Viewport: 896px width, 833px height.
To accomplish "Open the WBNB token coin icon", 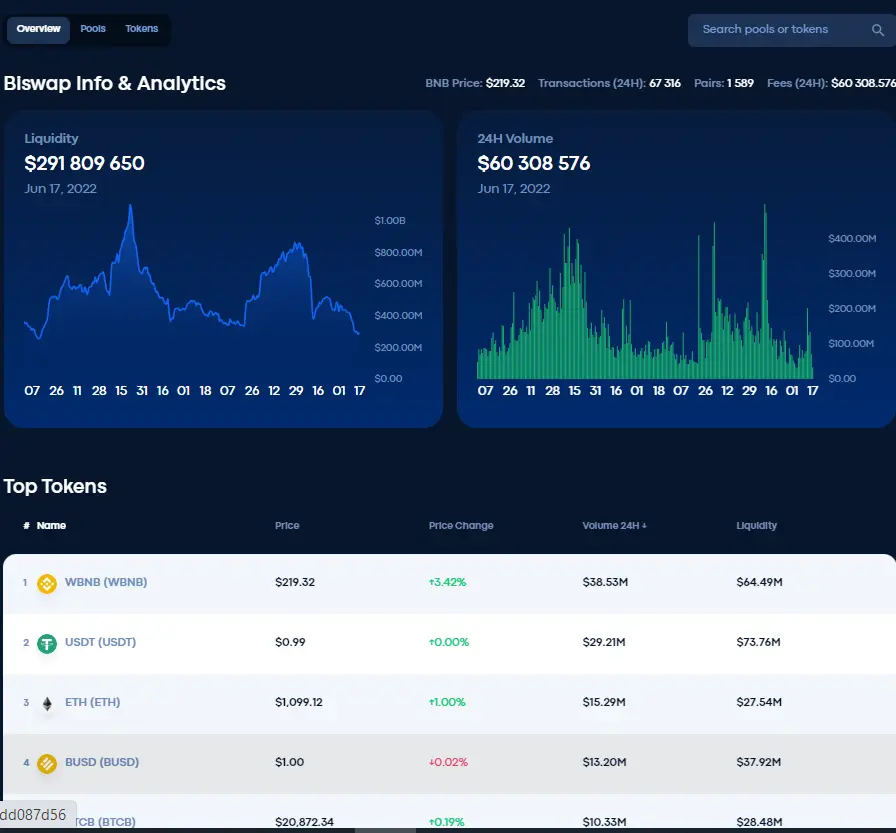I will coord(47,583).
